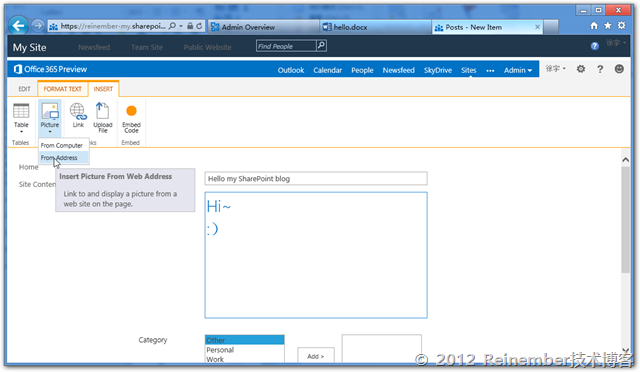
Task: Close the Posts - New Item tab
Action: coord(537,27)
